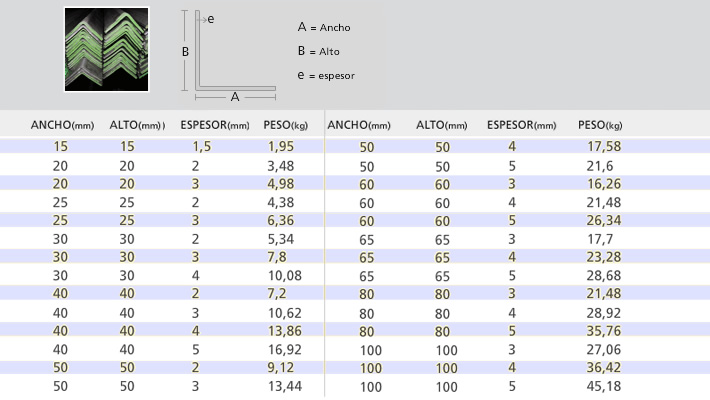Click the steel angle profiles thumbnail photo
The width and height of the screenshot is (710, 400).
(x=106, y=49)
